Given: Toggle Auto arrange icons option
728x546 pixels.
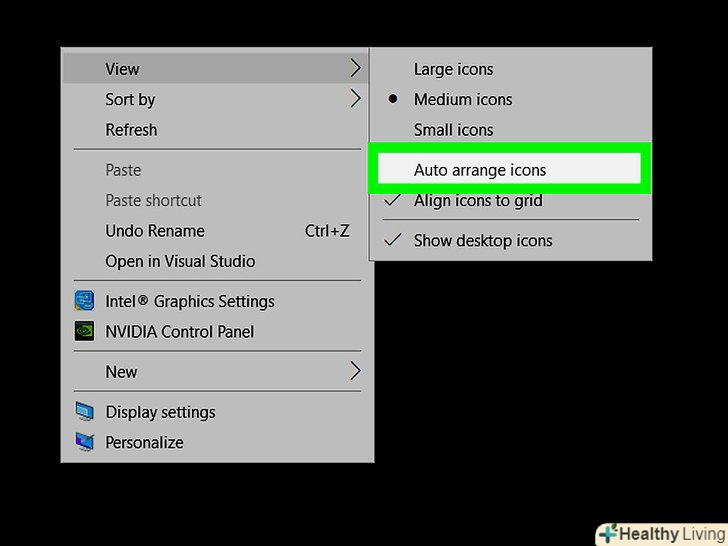Looking at the screenshot, I should [x=480, y=170].
